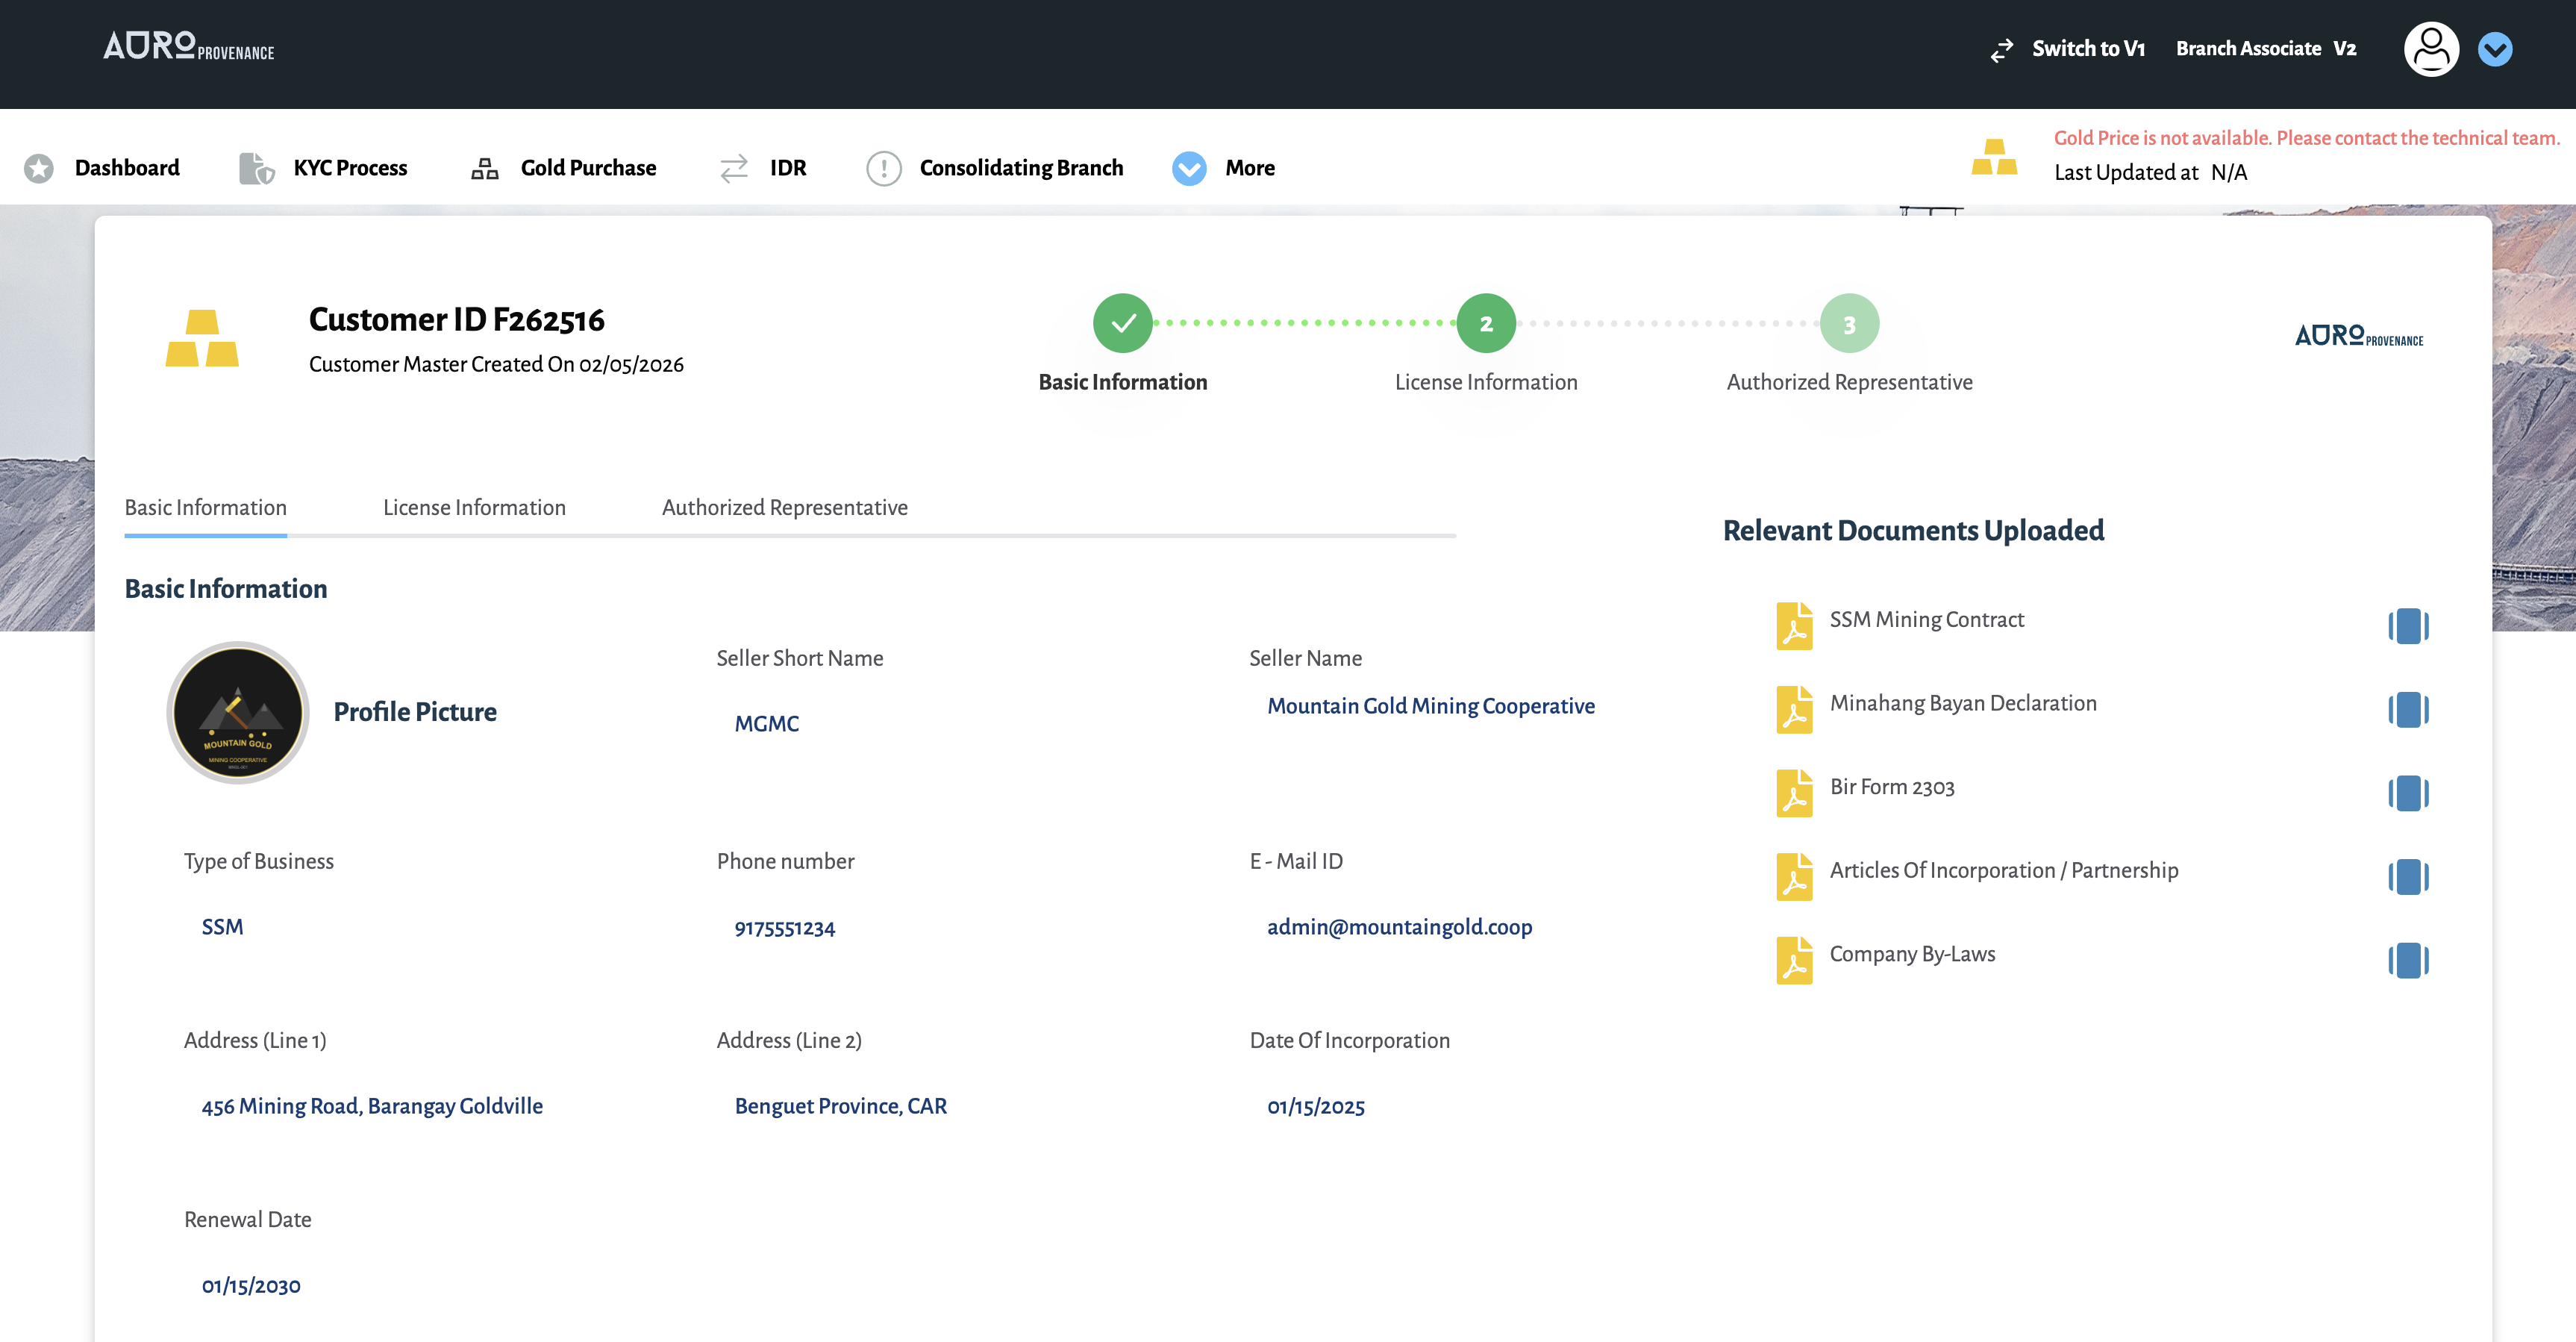
Task: Click the Consolidating Branch alert icon
Action: (x=884, y=167)
